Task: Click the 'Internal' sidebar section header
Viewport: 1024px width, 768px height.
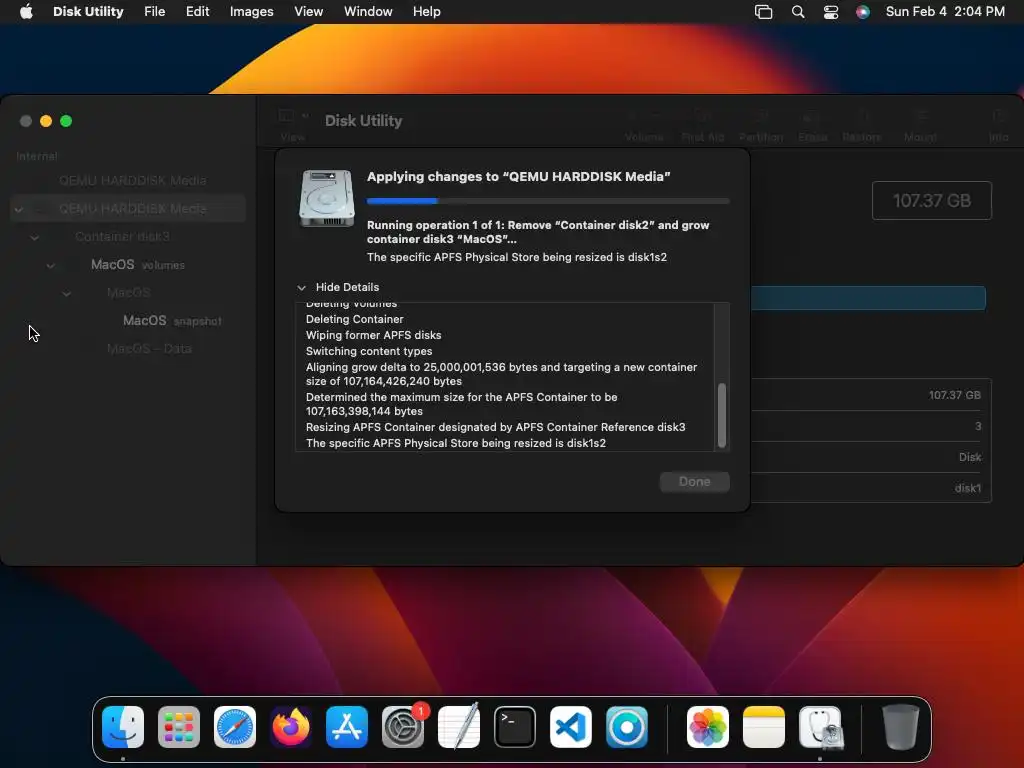Action: coord(37,156)
